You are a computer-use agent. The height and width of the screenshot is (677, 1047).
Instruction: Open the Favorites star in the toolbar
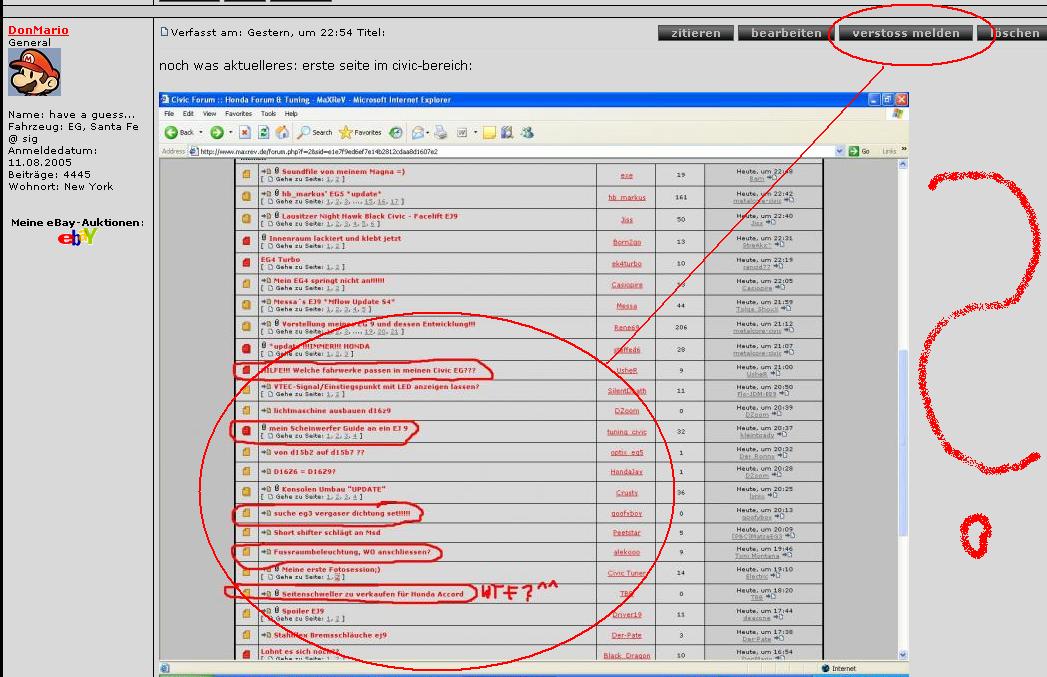coord(360,132)
